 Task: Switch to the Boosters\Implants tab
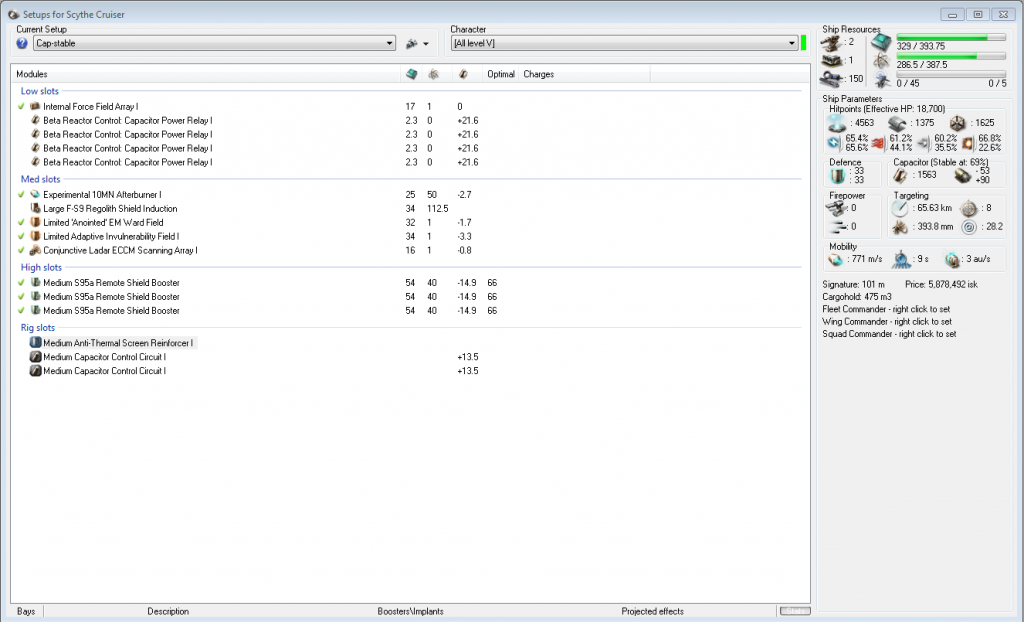(x=410, y=611)
